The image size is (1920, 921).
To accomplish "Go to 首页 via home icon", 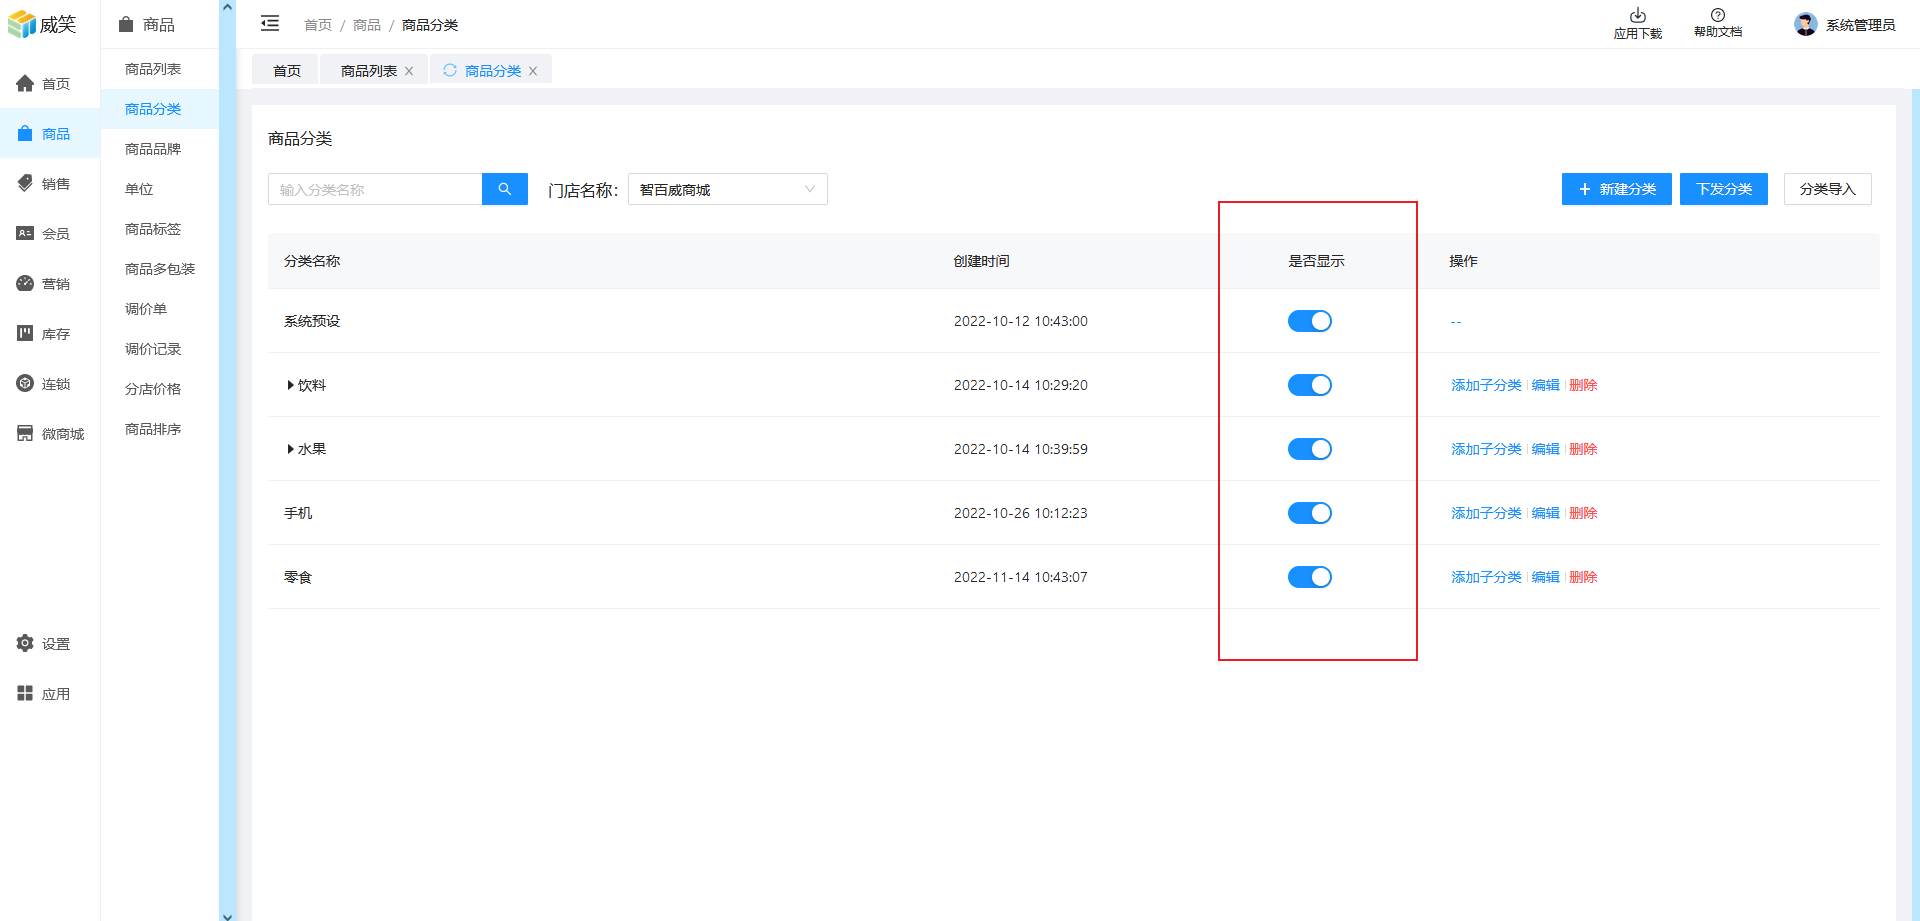I will click(25, 84).
